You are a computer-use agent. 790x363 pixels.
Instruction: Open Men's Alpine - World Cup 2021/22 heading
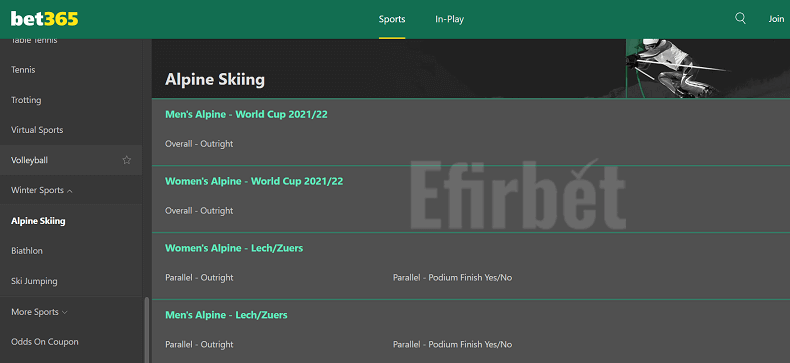[x=246, y=114]
